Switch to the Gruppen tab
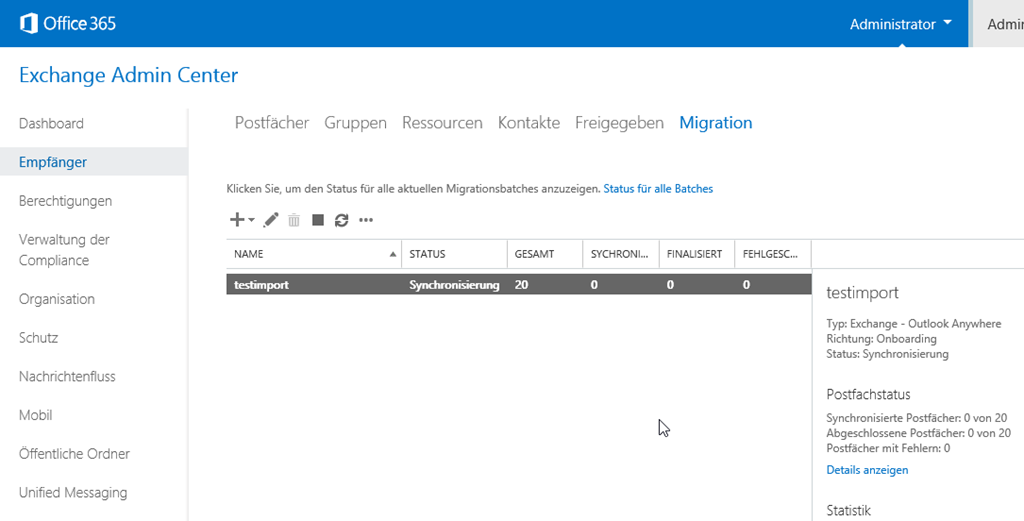The image size is (1024, 521). pos(355,123)
